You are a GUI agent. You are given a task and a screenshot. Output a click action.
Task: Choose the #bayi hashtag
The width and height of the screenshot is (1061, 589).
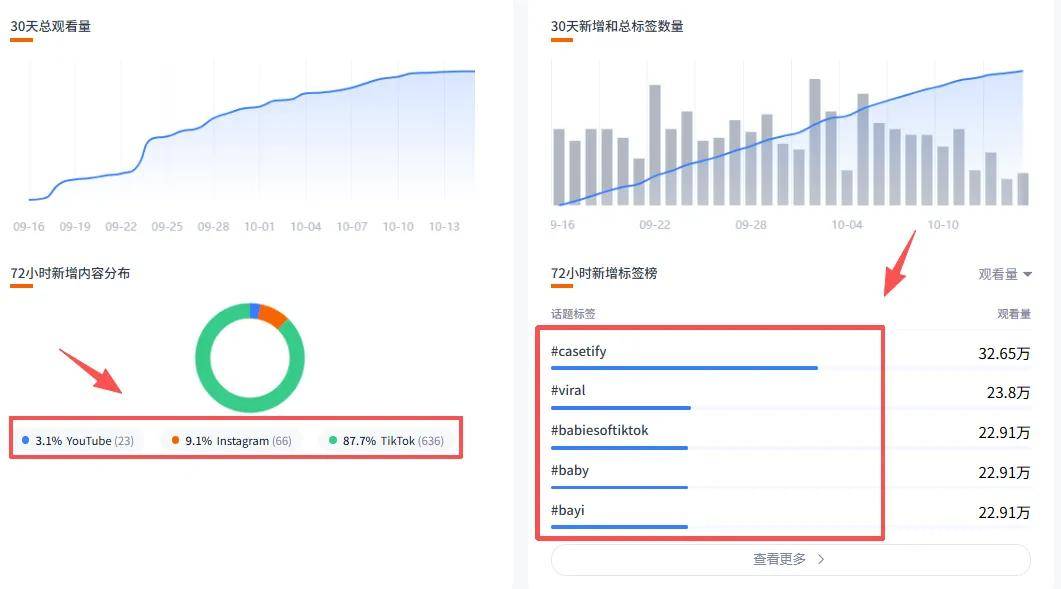pos(567,510)
